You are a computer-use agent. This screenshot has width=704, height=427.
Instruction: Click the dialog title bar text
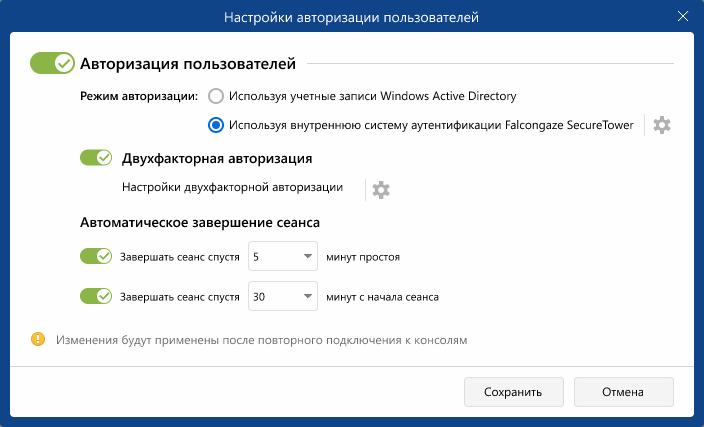351,17
